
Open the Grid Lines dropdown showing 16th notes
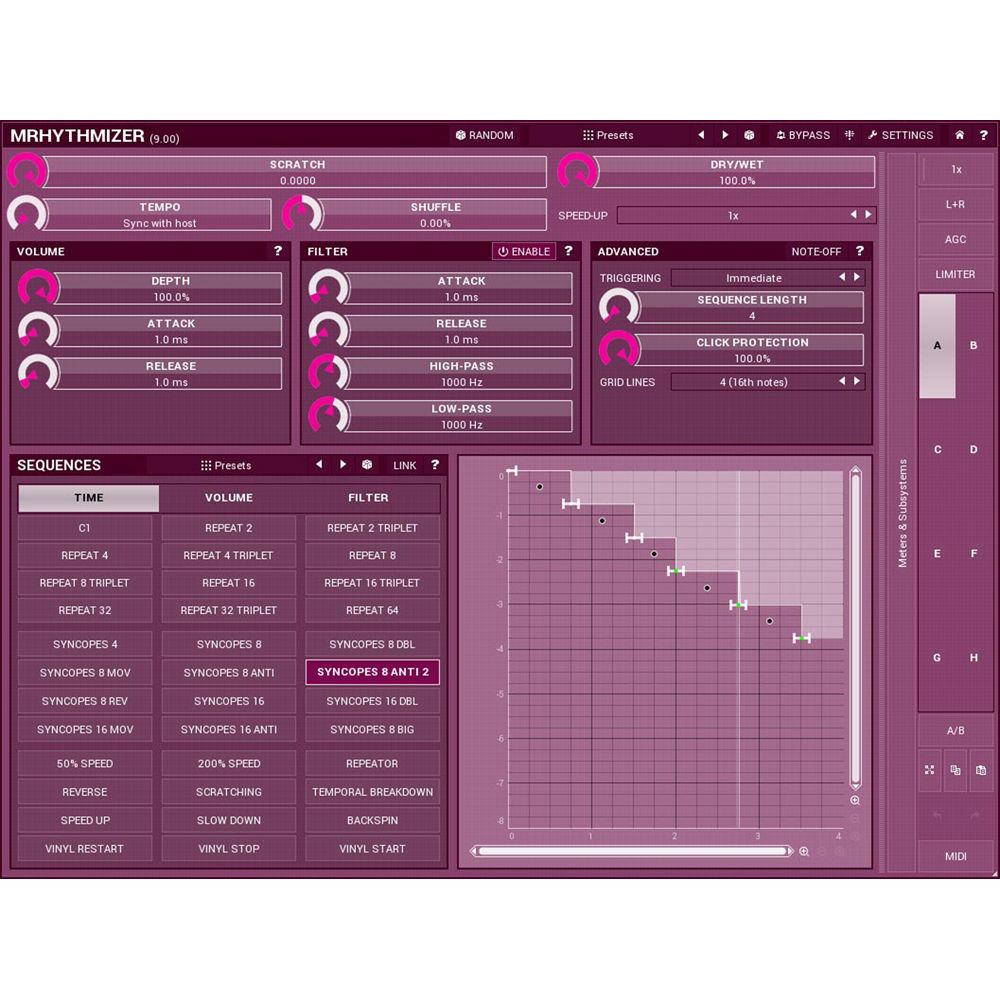click(x=754, y=382)
